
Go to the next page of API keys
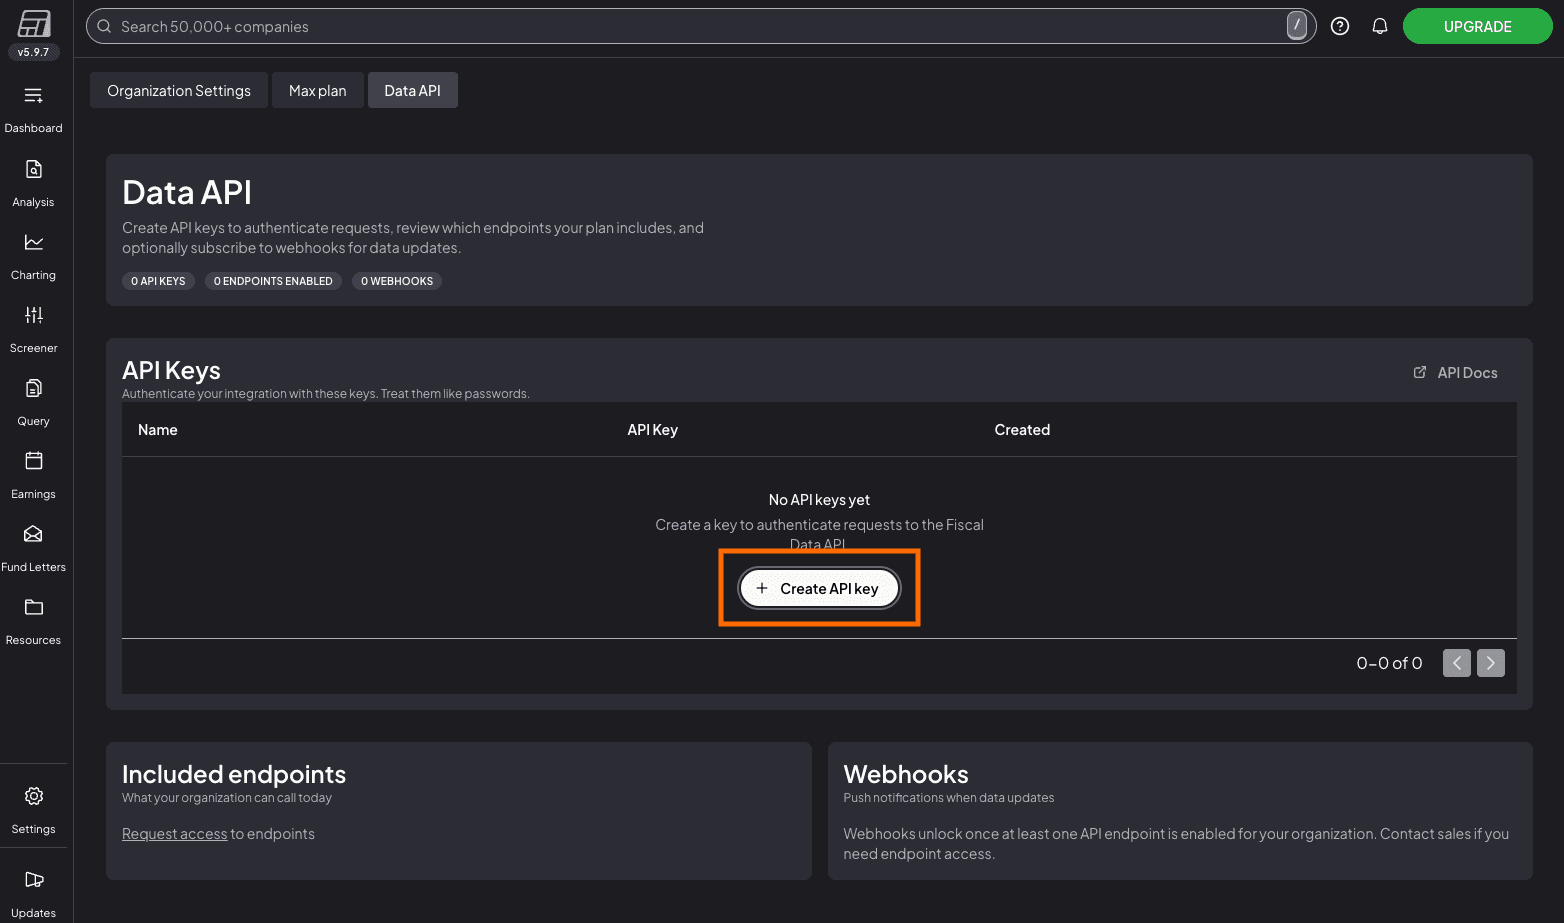(x=1491, y=663)
